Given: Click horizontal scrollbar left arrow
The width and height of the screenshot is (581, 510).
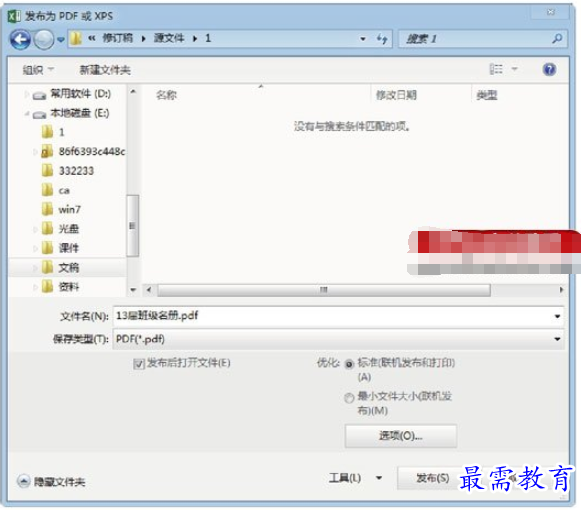Looking at the screenshot, I should (149, 290).
